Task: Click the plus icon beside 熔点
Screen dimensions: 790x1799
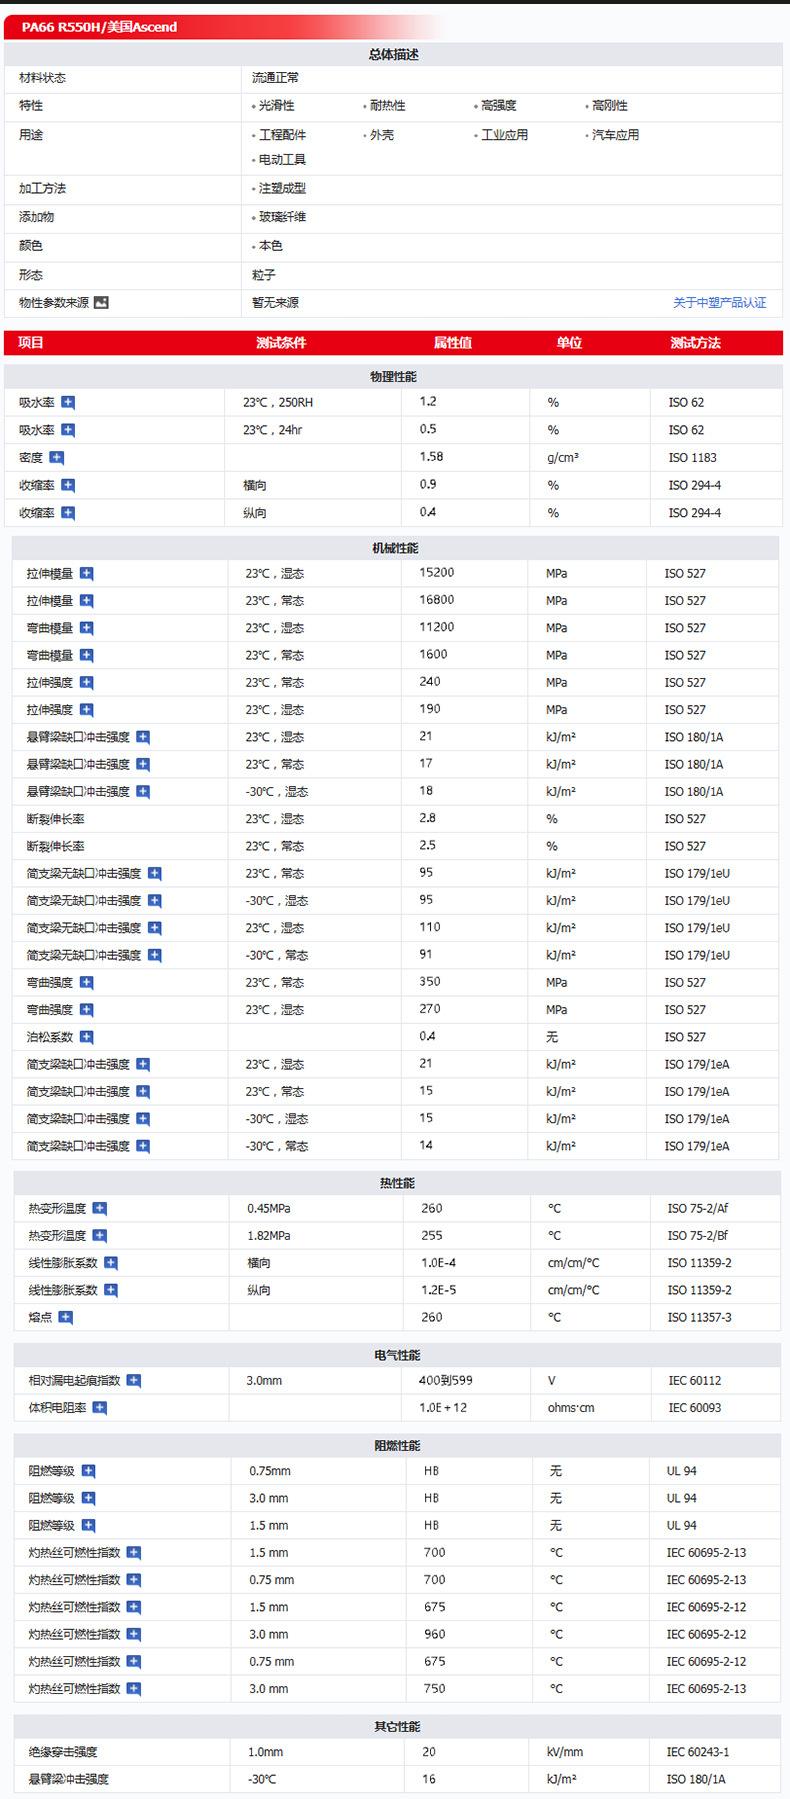Action: click(x=66, y=1317)
